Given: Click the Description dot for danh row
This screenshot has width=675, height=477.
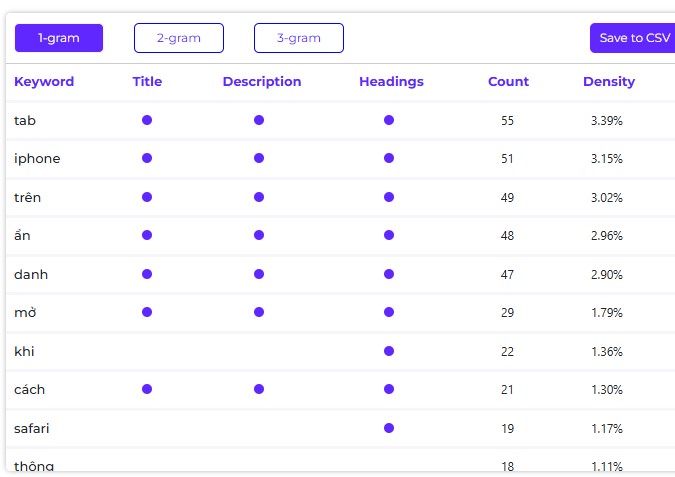Looking at the screenshot, I should point(259,274).
